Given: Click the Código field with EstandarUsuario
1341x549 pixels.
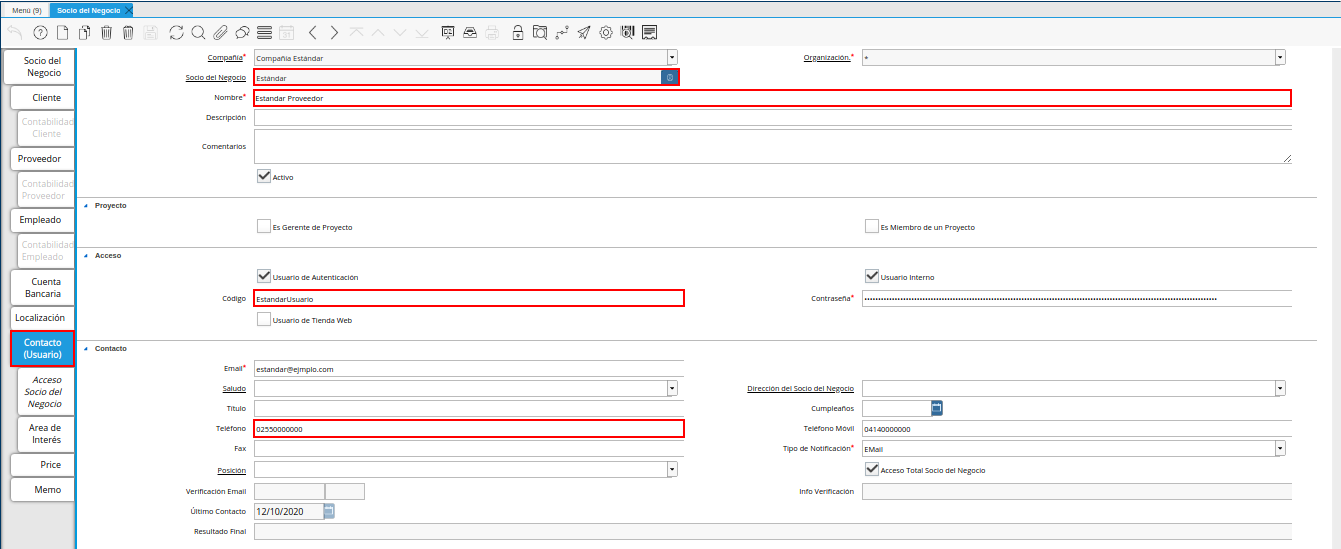Looking at the screenshot, I should click(x=469, y=298).
